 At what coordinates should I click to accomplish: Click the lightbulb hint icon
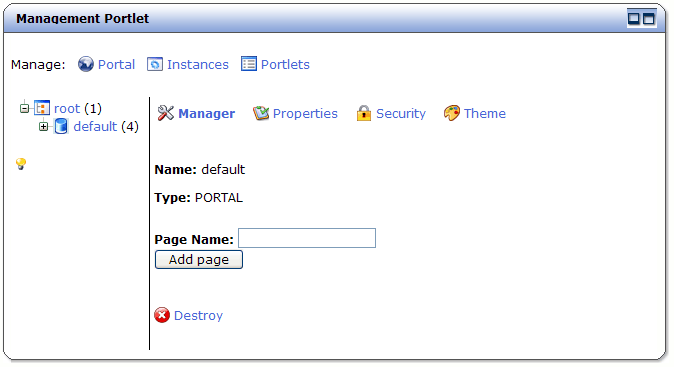21,163
